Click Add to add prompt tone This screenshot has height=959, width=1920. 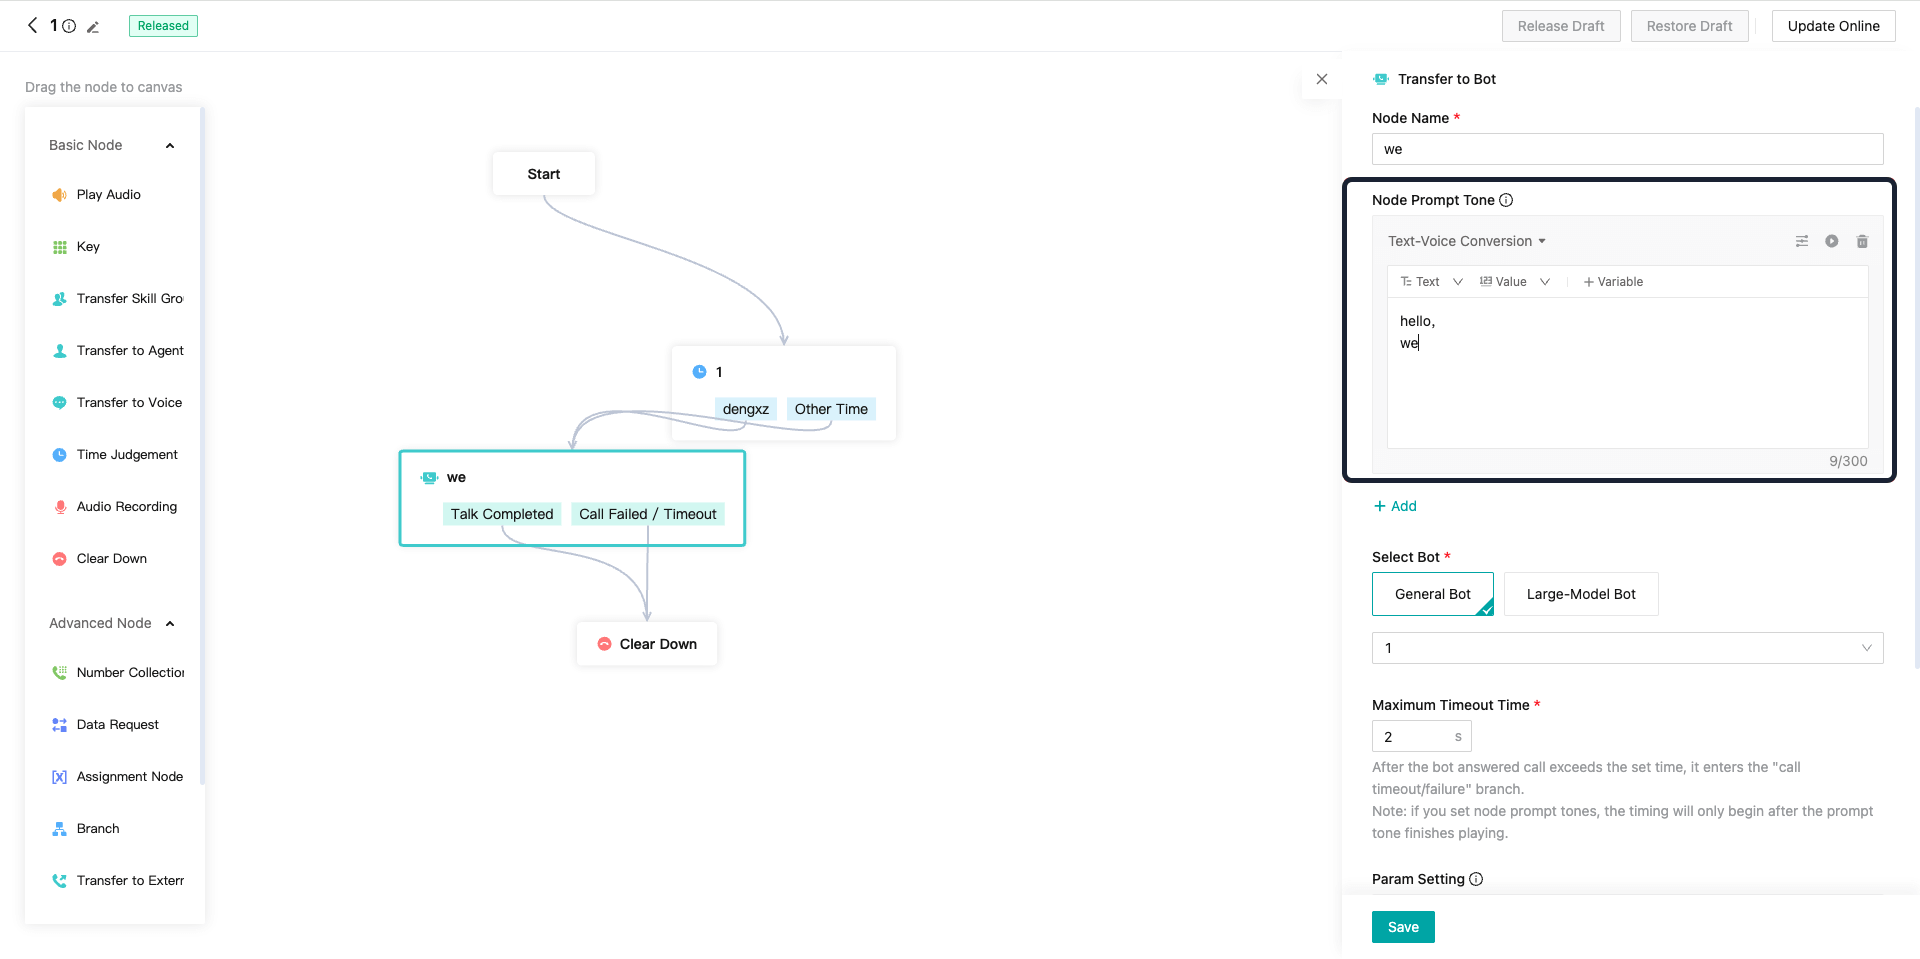click(x=1395, y=506)
